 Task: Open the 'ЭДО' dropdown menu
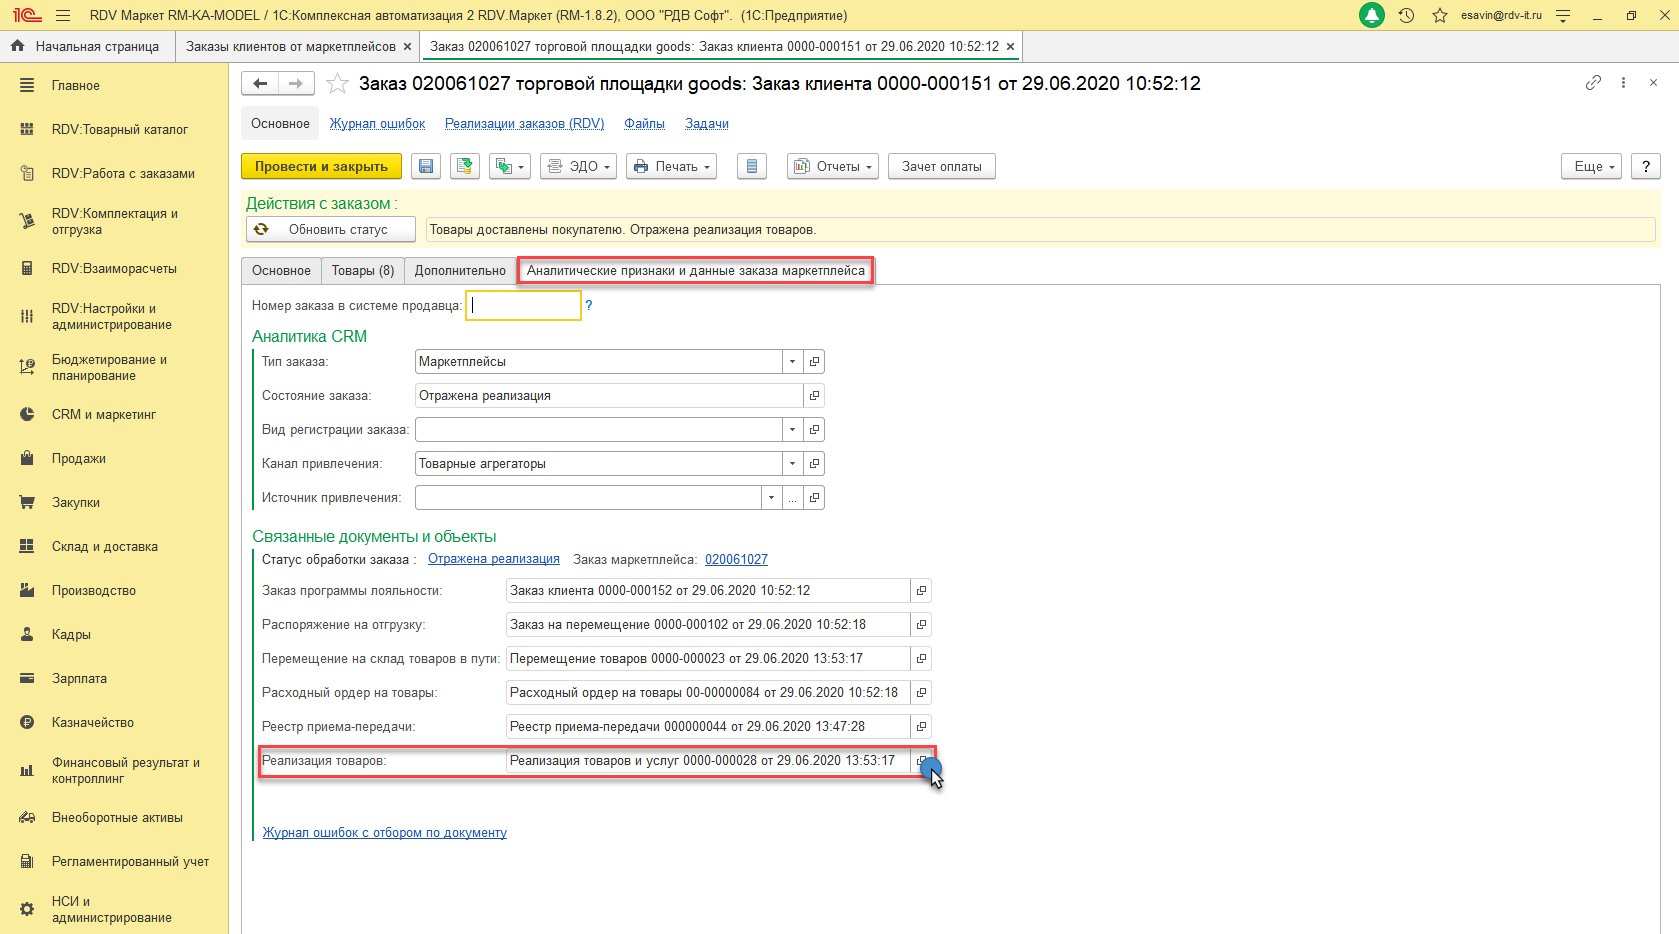point(578,167)
